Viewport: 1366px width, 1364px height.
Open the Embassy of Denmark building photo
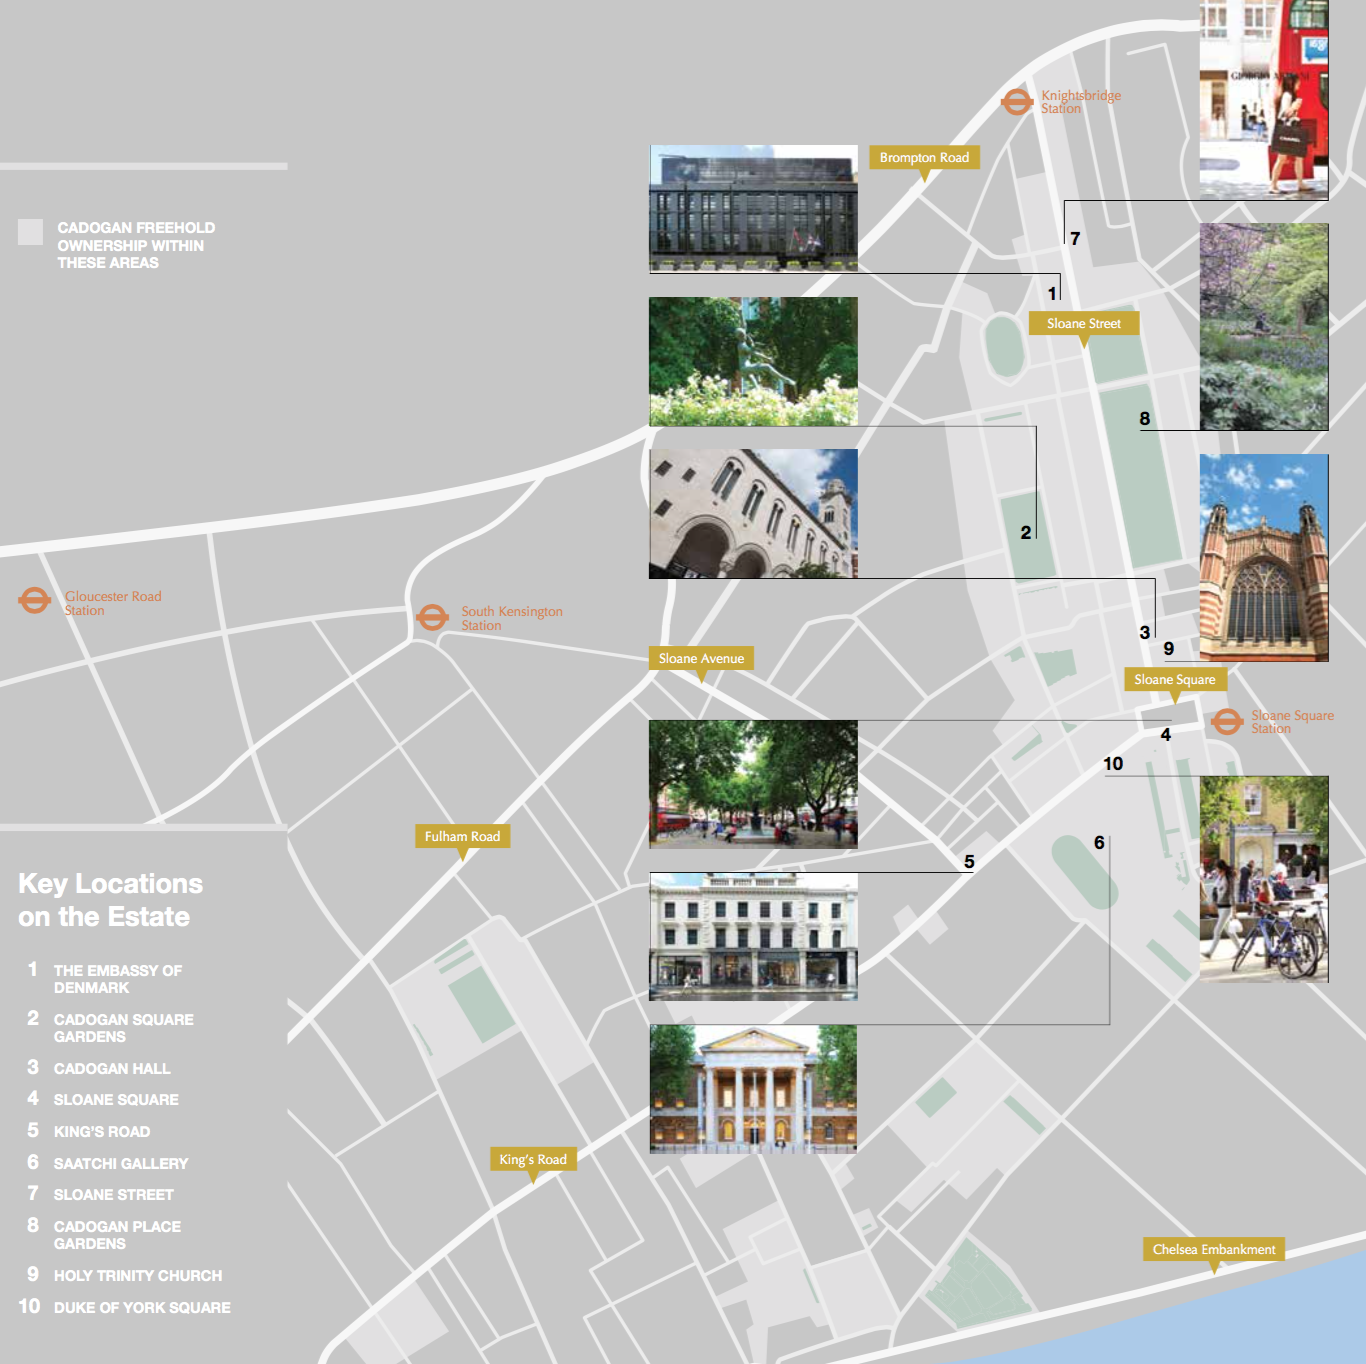click(753, 208)
